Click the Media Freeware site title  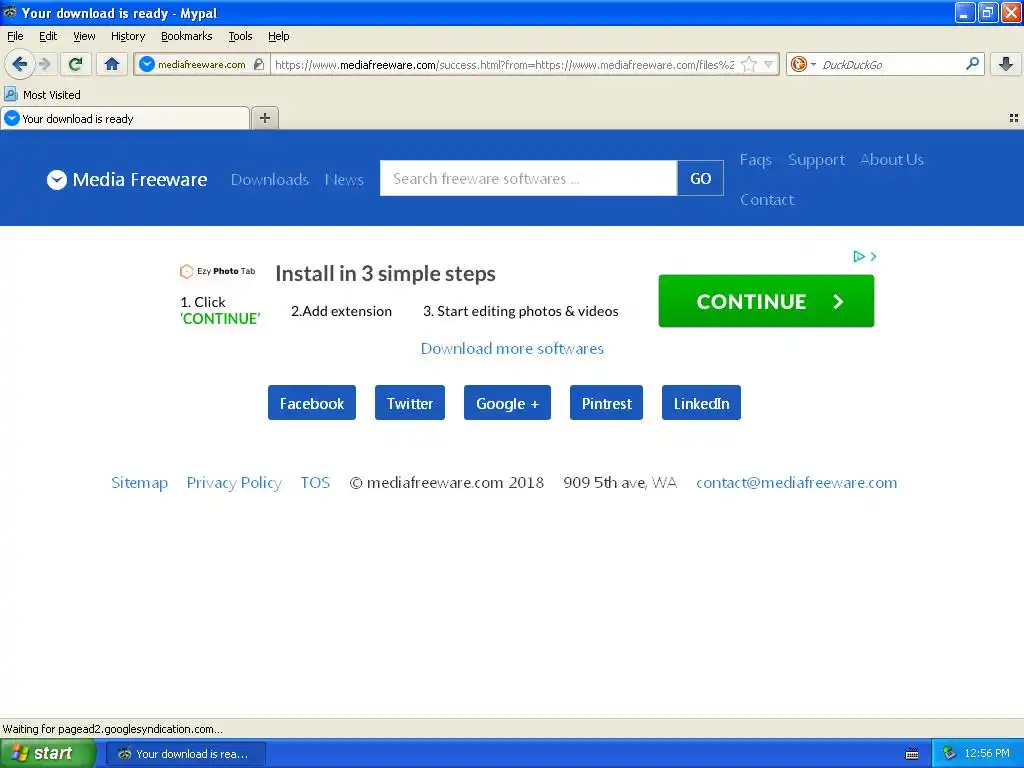tap(140, 180)
